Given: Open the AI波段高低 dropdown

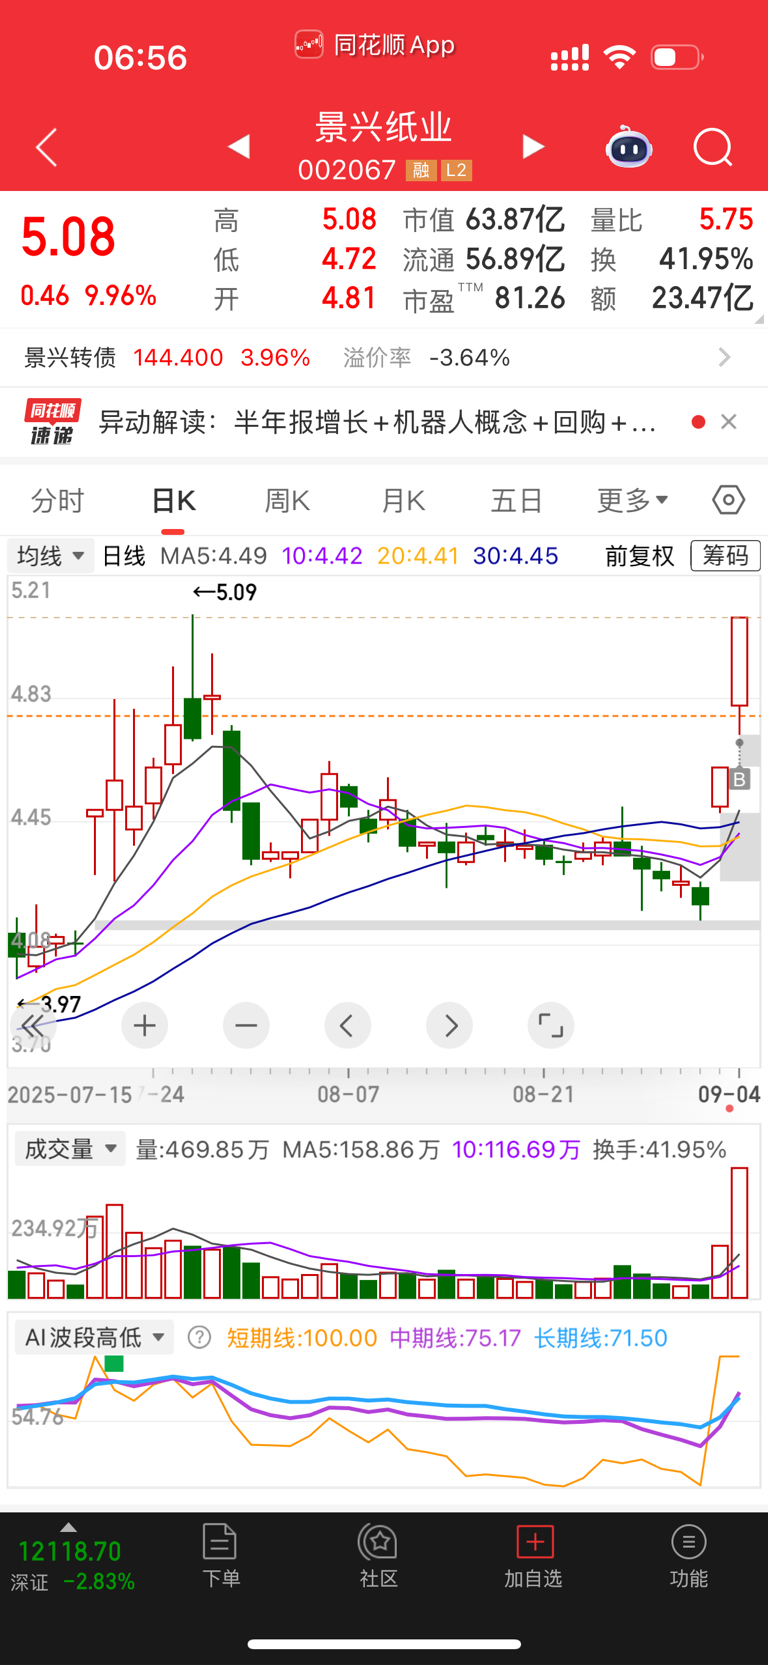Looking at the screenshot, I should (94, 1337).
